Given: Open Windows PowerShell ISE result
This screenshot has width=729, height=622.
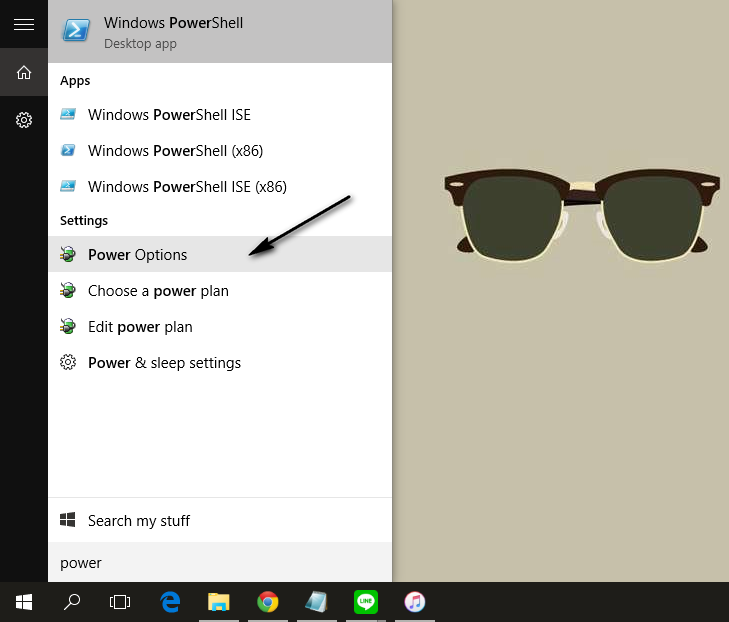Looking at the screenshot, I should (220, 114).
